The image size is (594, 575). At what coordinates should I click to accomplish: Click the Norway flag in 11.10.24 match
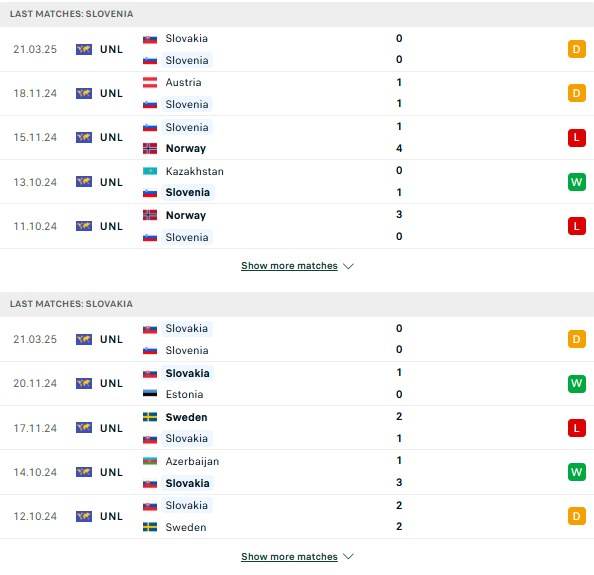(150, 215)
